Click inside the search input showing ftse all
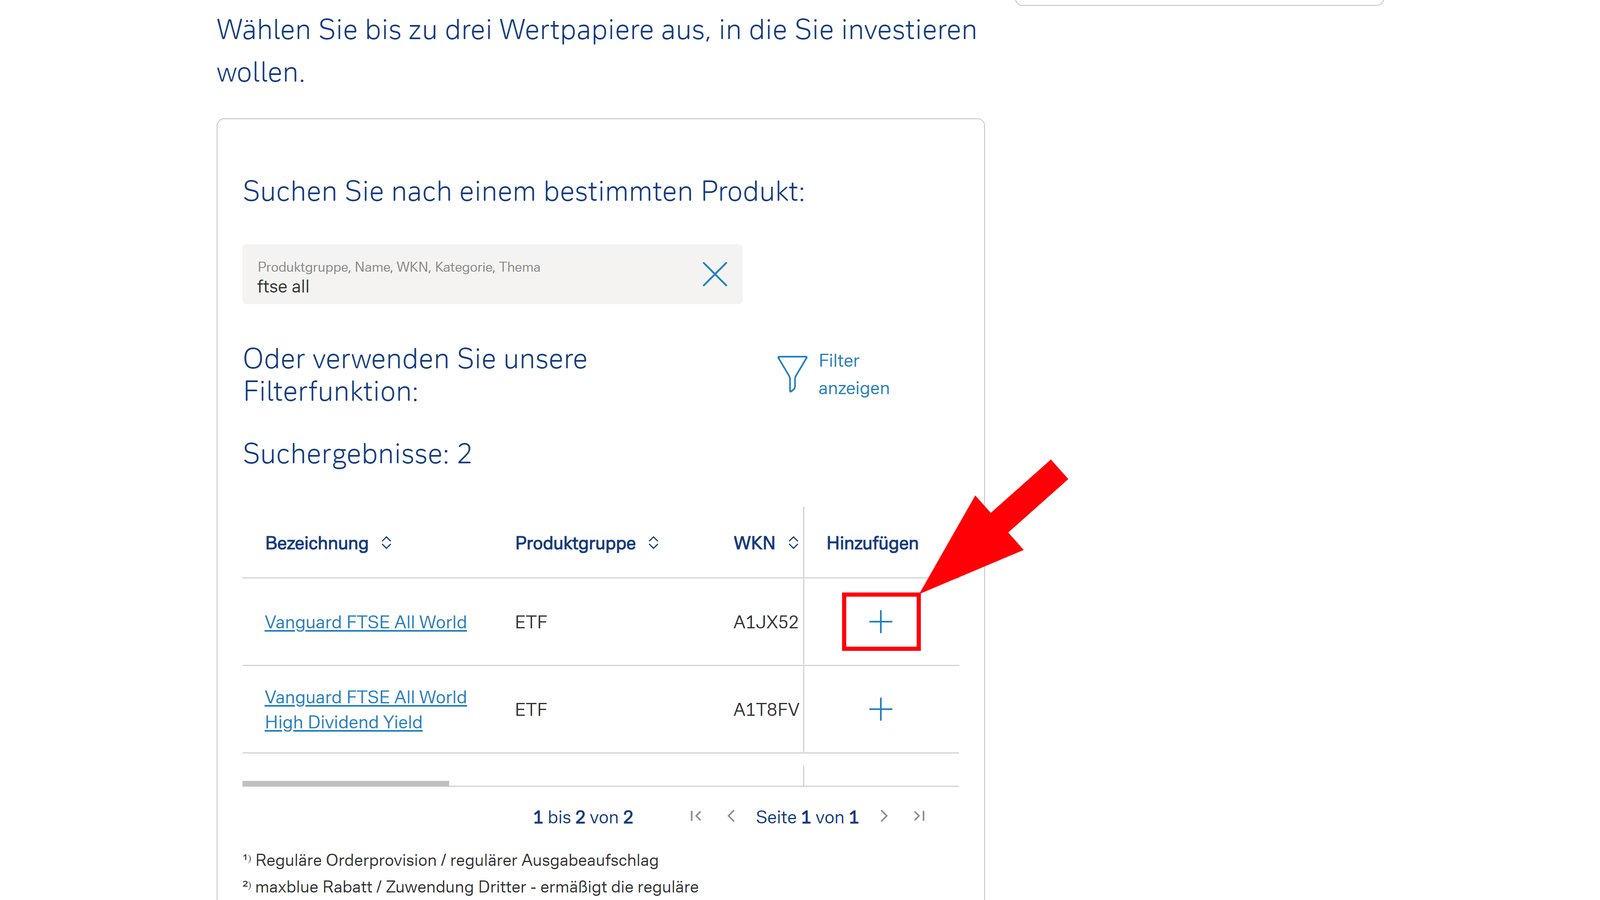 point(450,286)
